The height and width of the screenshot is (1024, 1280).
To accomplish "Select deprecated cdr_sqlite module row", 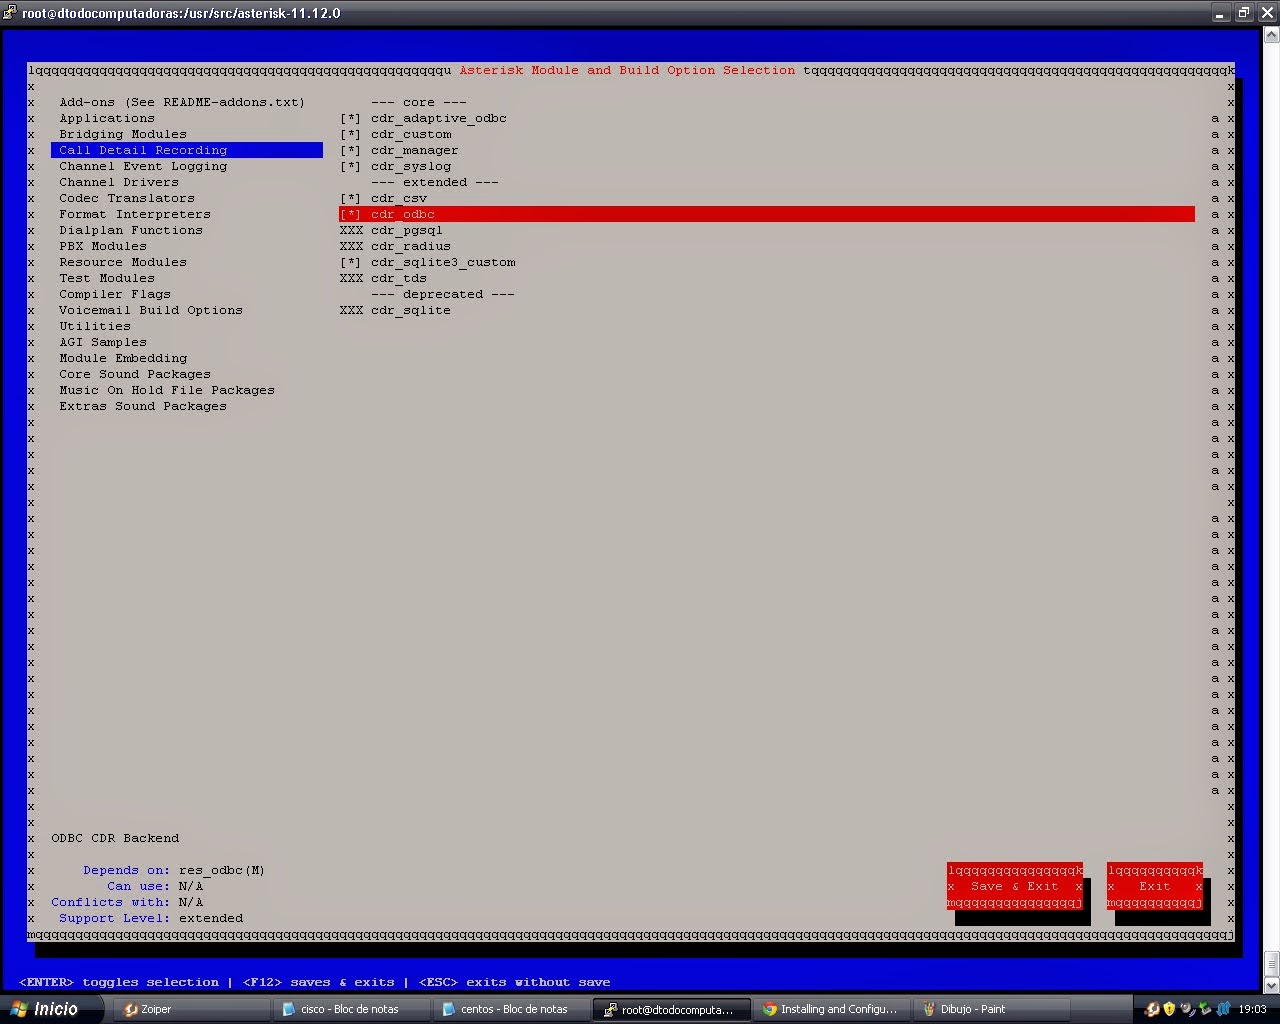I will (395, 310).
